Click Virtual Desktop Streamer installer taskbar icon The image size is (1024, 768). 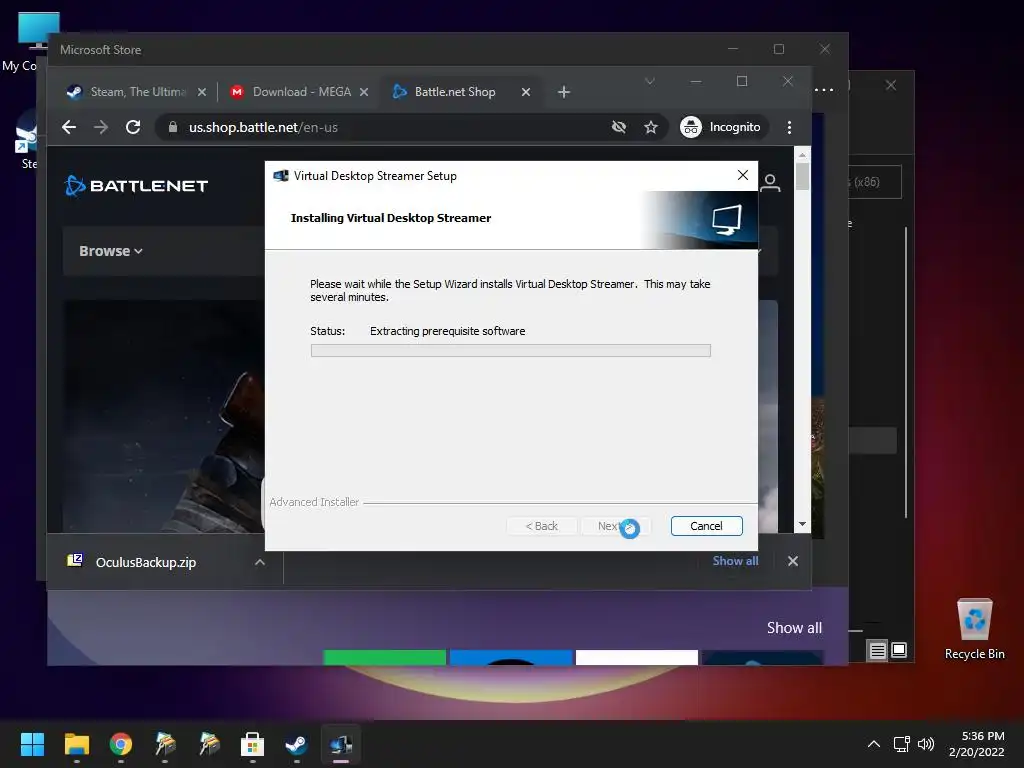point(341,744)
